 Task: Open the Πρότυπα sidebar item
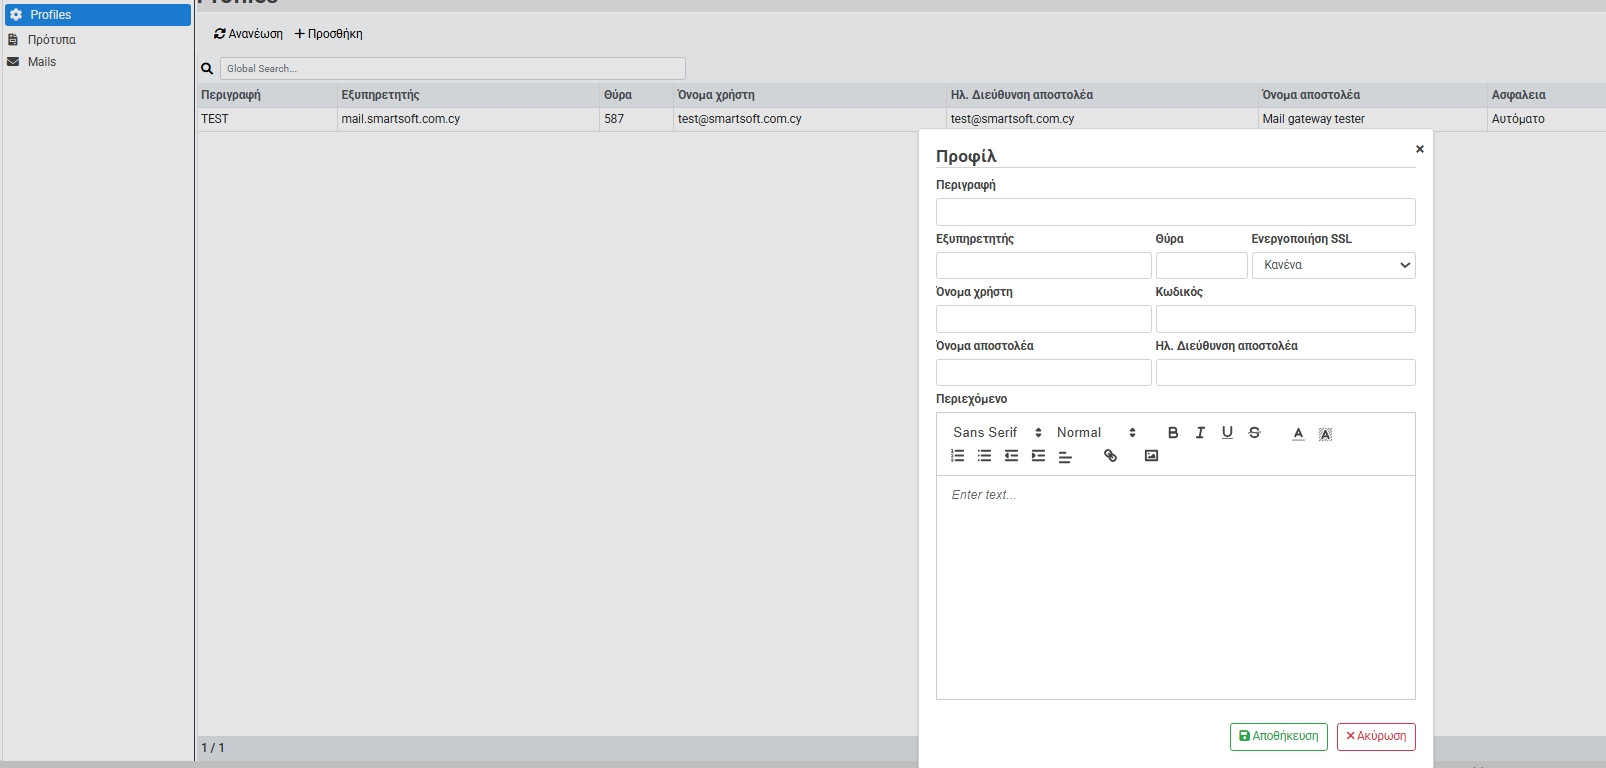(98, 40)
